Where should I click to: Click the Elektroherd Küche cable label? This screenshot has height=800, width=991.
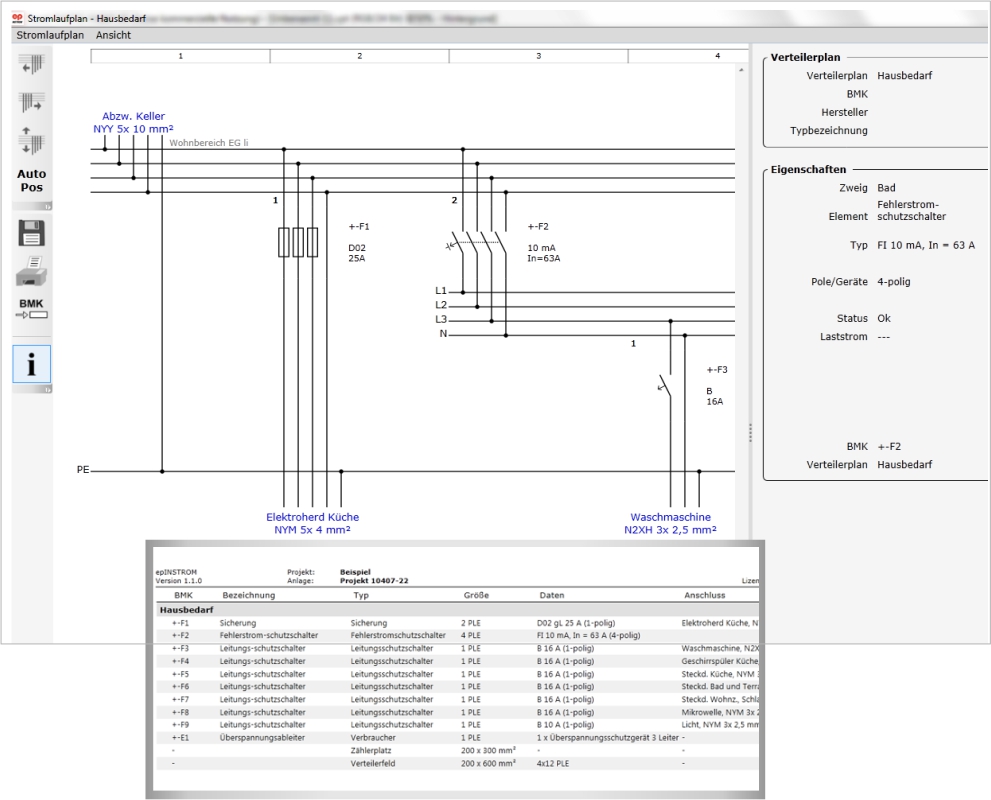point(312,523)
